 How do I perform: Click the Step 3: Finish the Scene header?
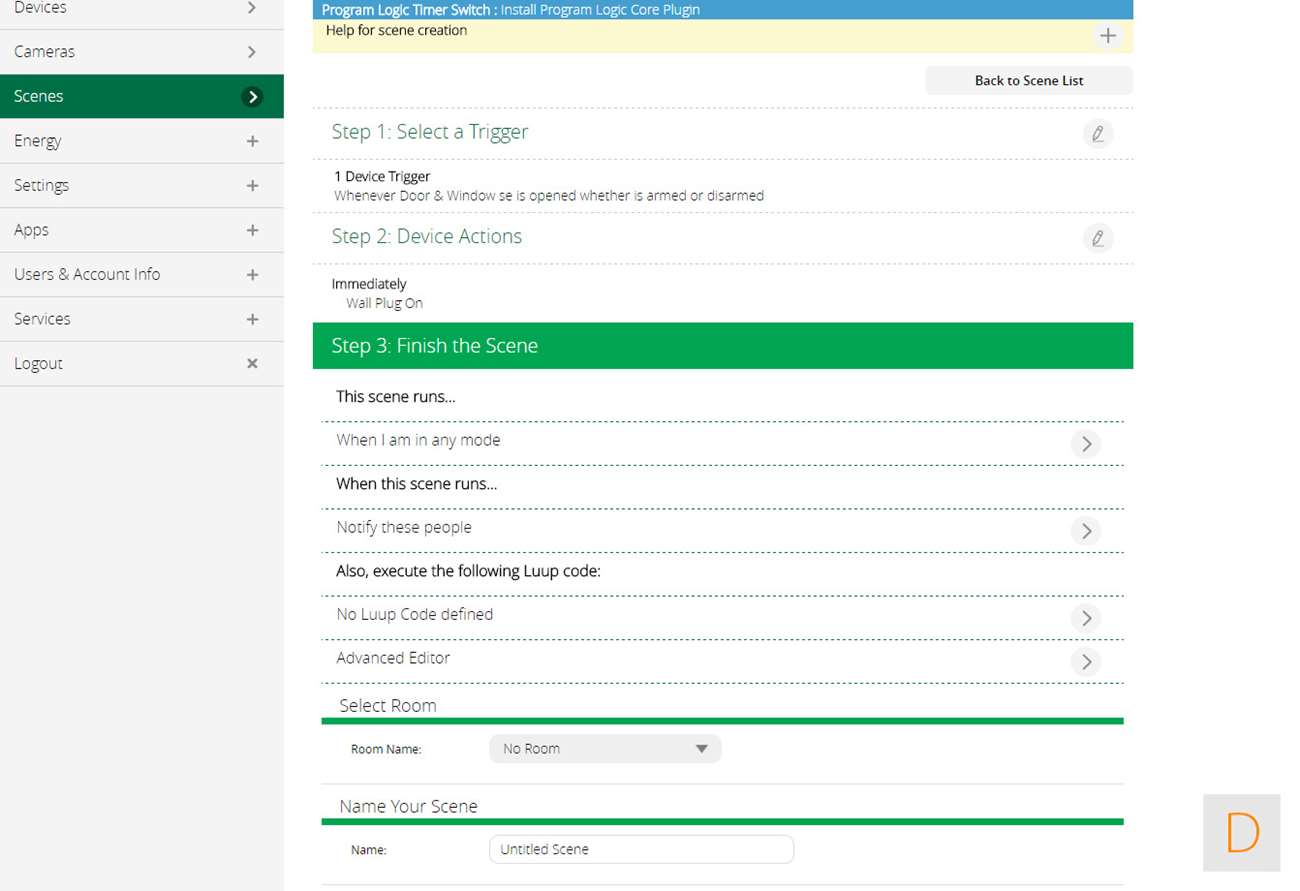(722, 346)
